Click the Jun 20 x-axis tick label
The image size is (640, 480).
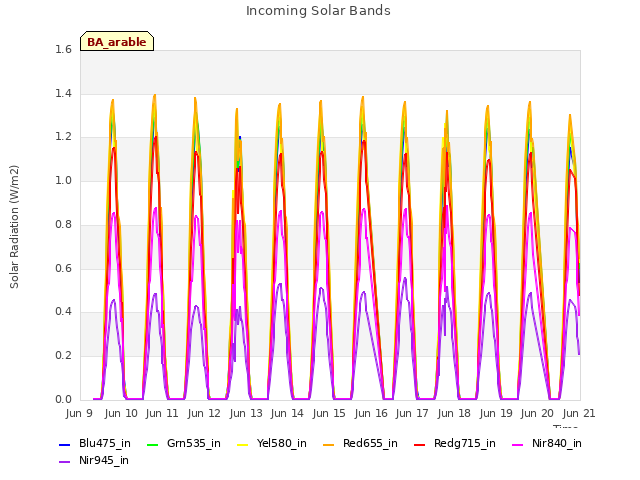tap(537, 413)
